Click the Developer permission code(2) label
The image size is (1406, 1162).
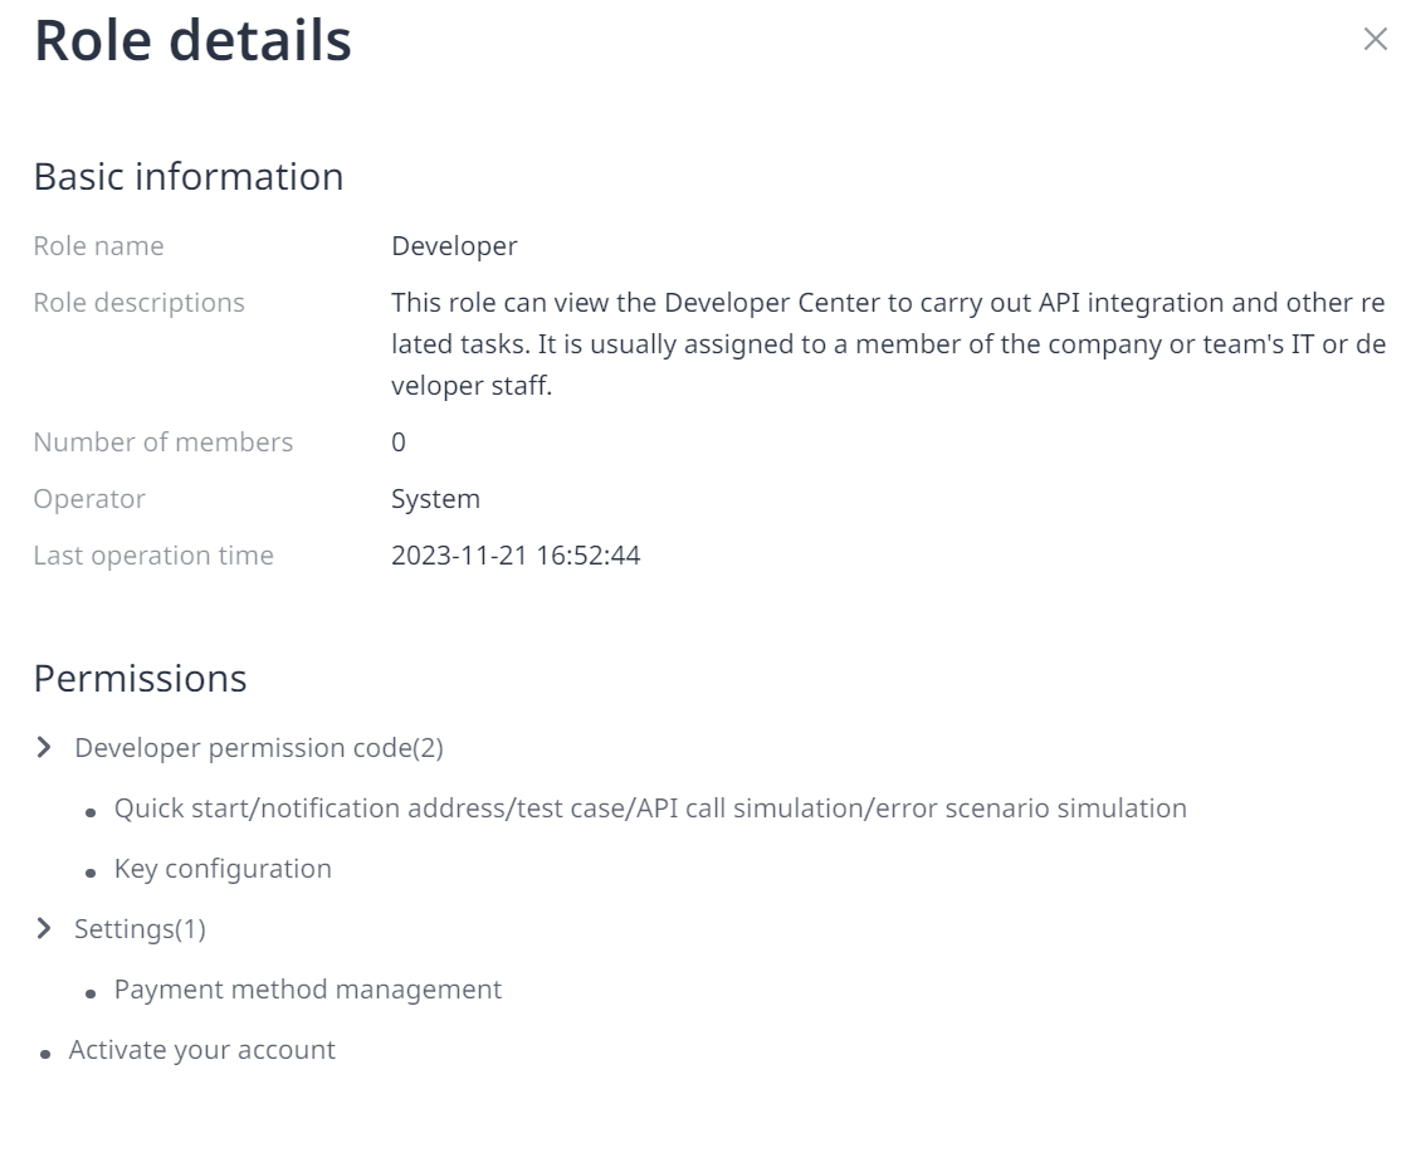pos(258,748)
